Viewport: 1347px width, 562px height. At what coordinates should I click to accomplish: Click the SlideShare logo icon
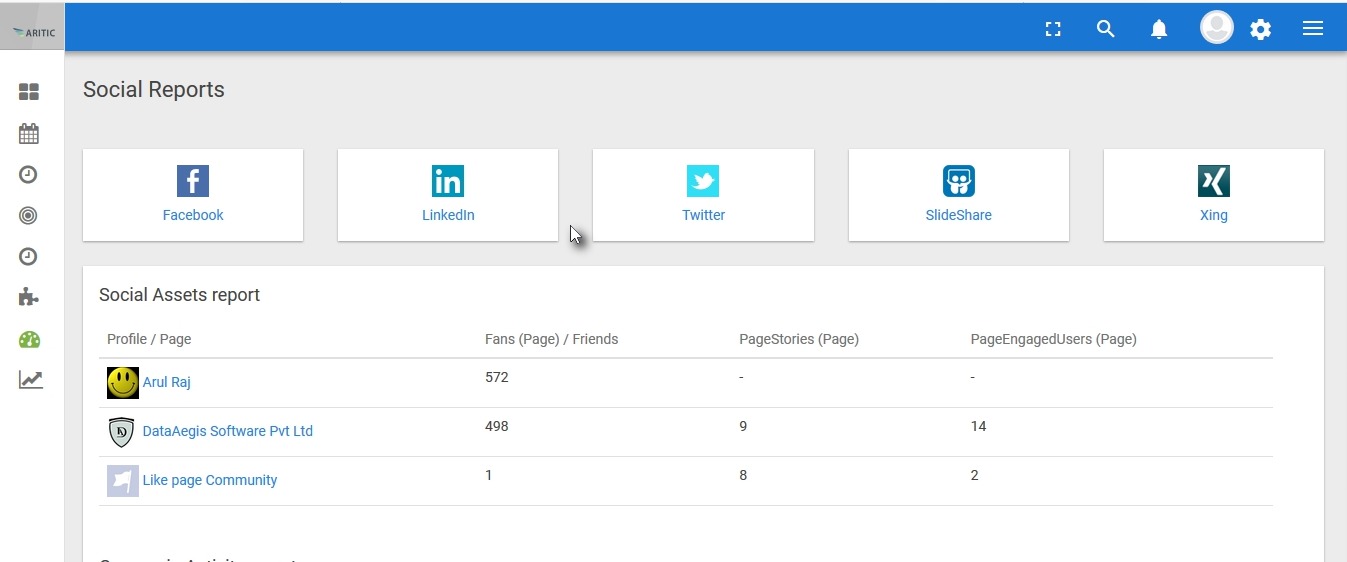(959, 181)
